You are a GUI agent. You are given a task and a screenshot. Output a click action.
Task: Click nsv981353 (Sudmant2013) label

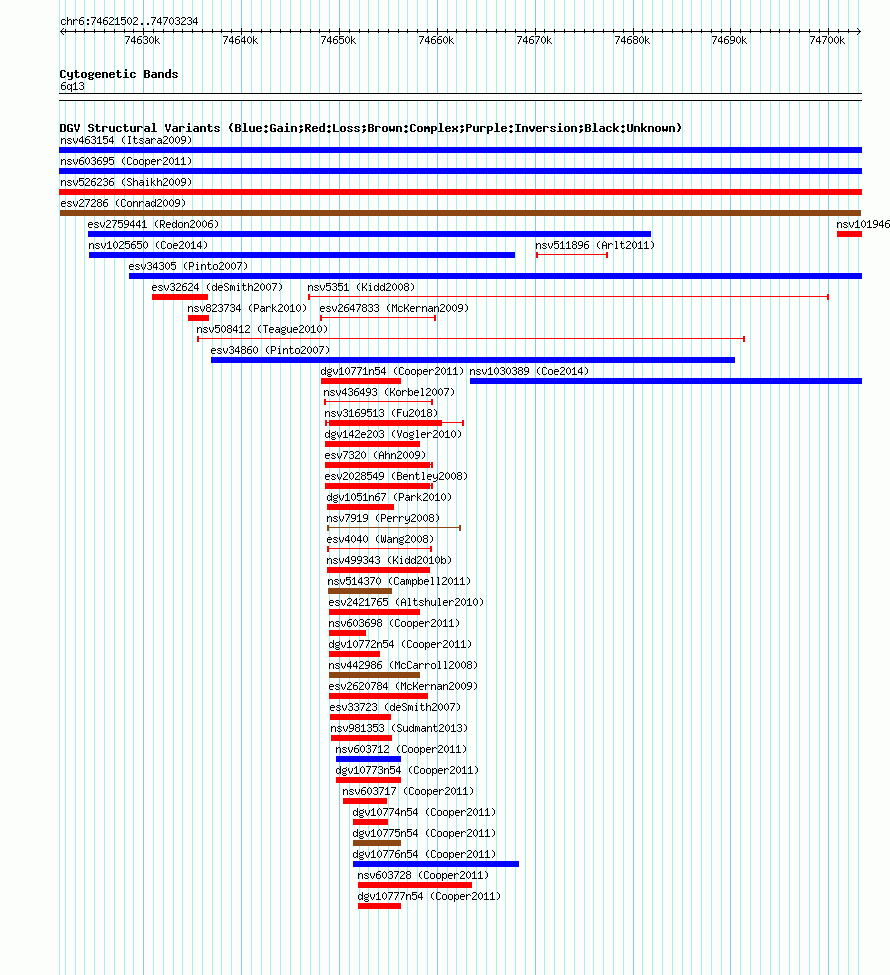tap(399, 729)
